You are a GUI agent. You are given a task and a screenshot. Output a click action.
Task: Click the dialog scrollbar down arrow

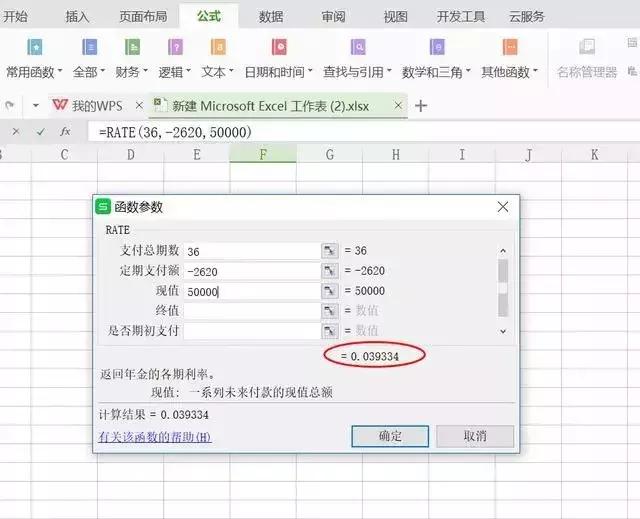click(503, 331)
